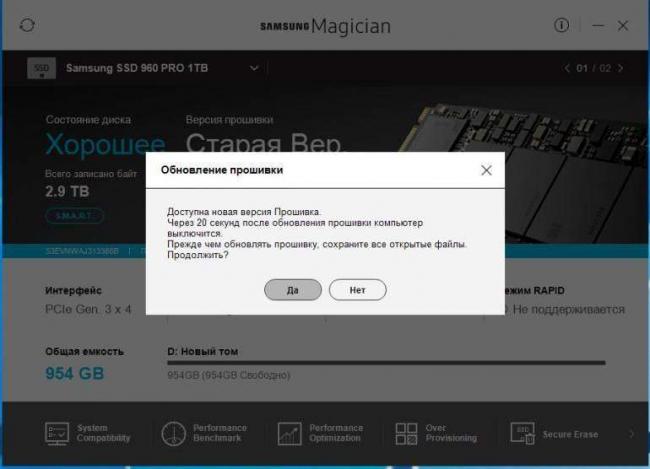
Task: Click the режим RAPID label
Action: point(535,291)
